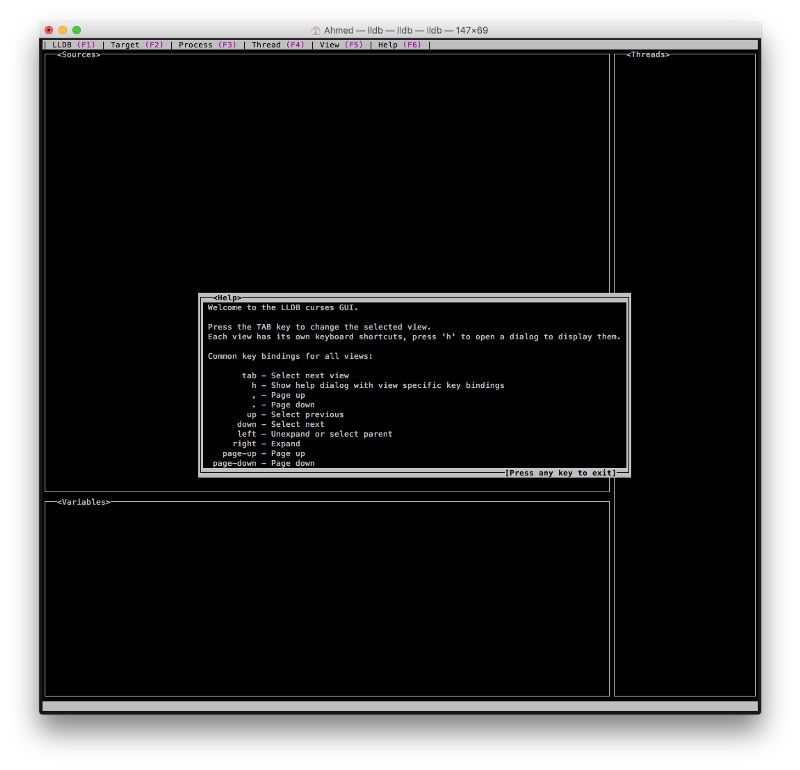Open the Target (F2) menu
800x770 pixels.
pos(137,45)
